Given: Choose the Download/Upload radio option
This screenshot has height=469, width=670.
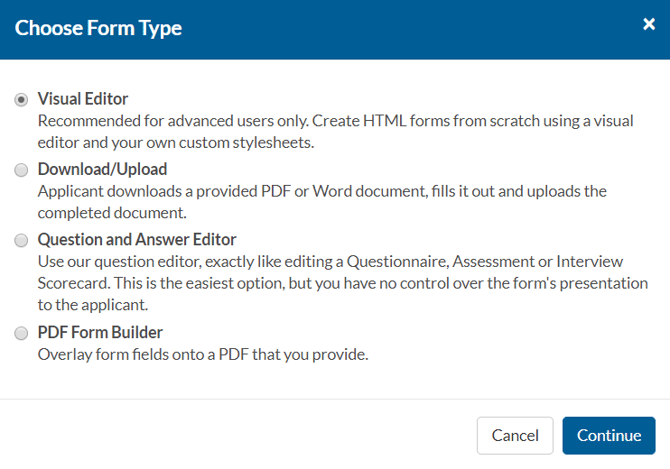Looking at the screenshot, I should point(21,170).
